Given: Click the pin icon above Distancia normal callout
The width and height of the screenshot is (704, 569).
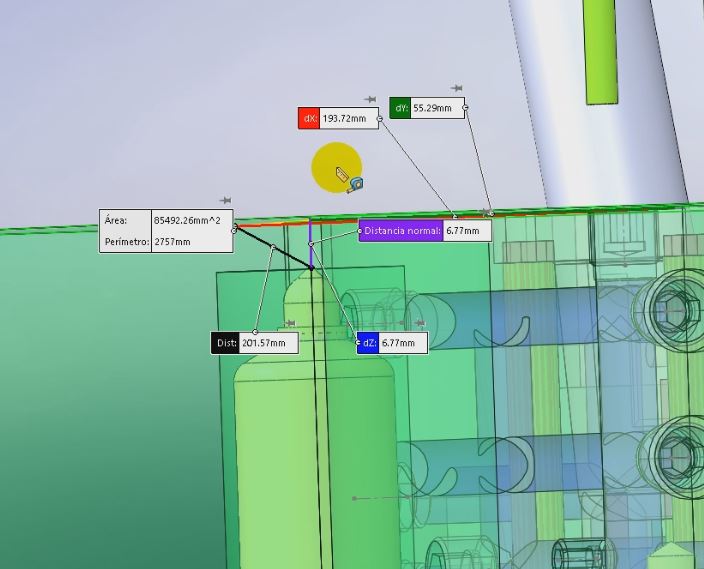Looking at the screenshot, I should (486, 213).
